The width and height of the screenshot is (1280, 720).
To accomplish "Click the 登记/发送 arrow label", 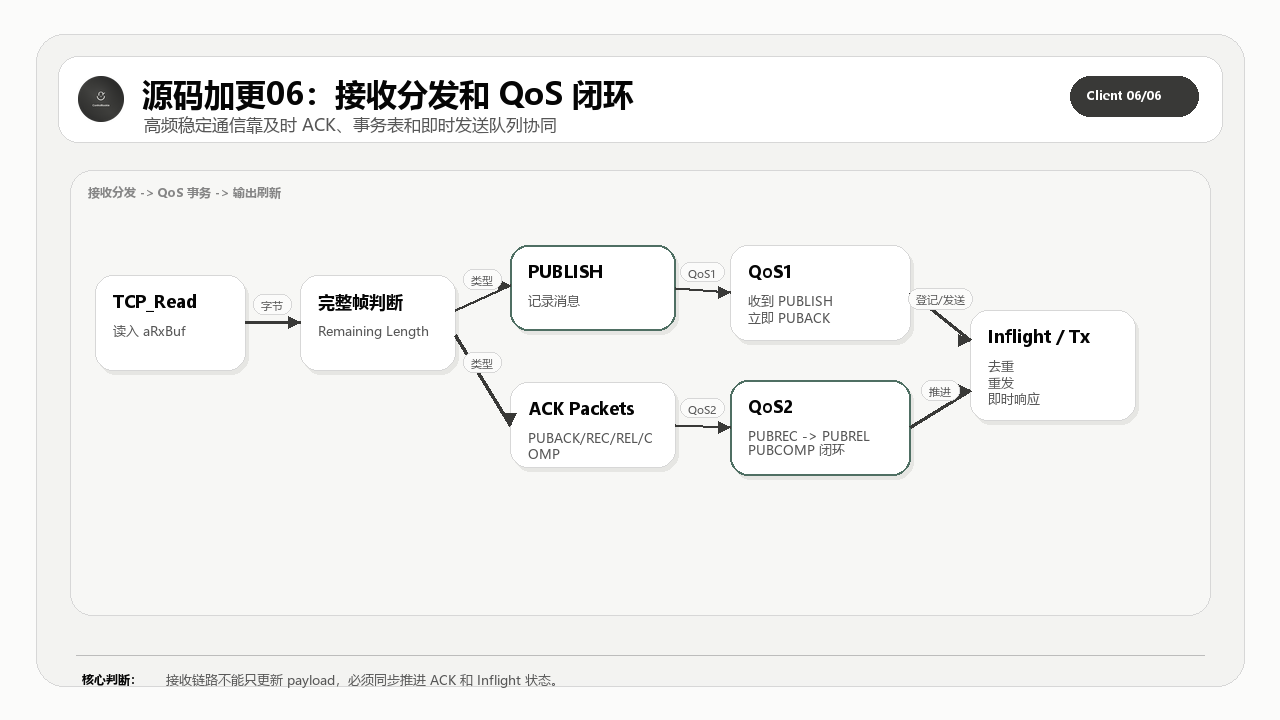I will [x=941, y=300].
